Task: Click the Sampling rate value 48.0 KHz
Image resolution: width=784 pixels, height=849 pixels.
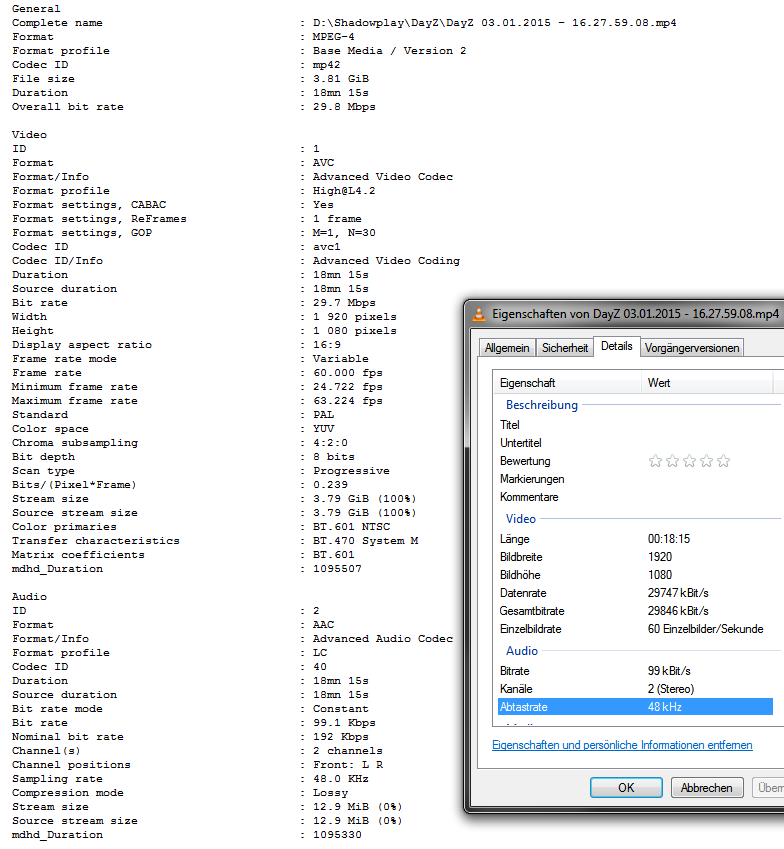Action: tap(341, 779)
